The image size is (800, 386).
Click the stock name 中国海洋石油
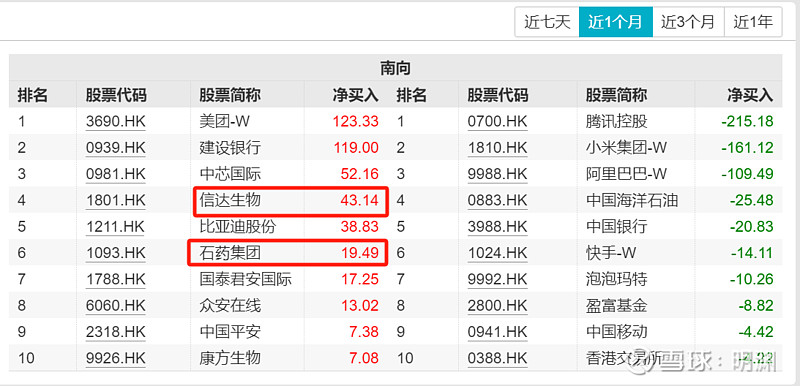[x=632, y=200]
